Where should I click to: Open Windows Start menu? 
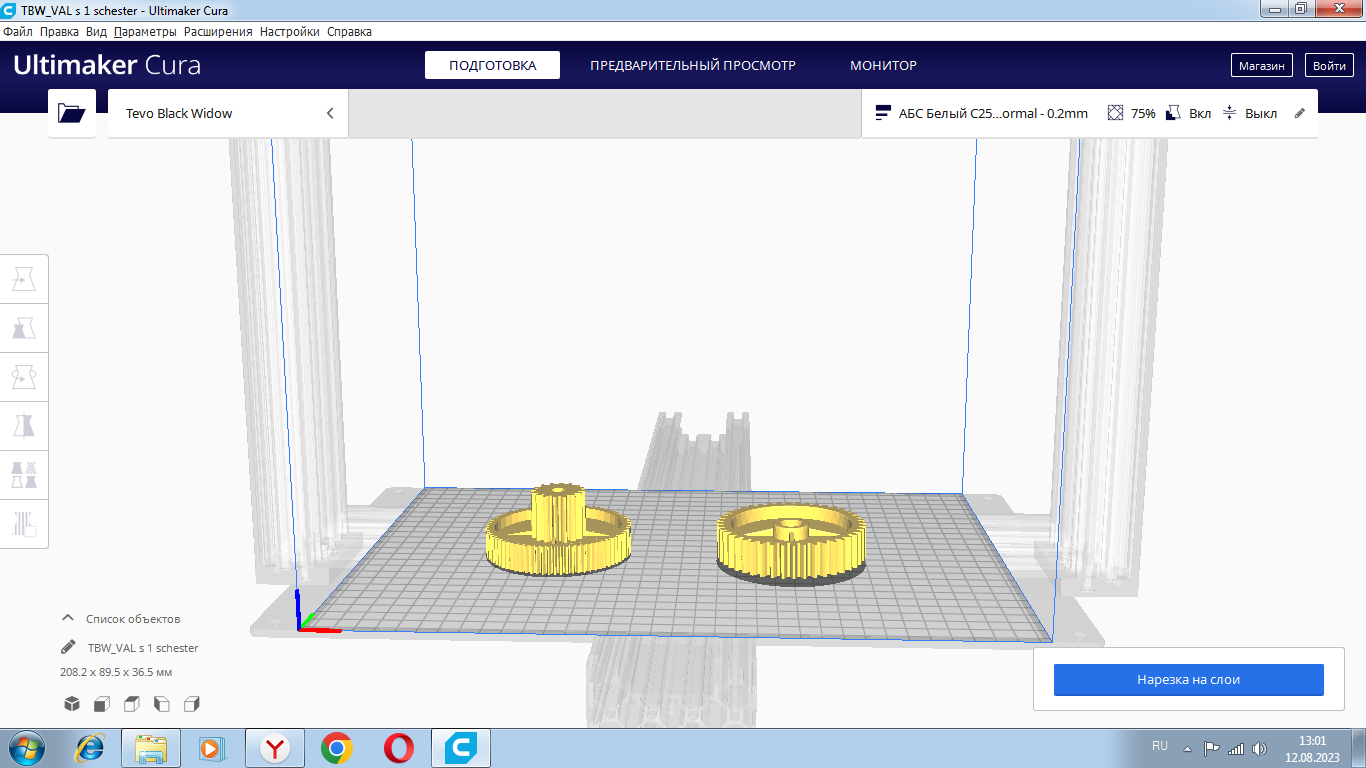(x=25, y=747)
